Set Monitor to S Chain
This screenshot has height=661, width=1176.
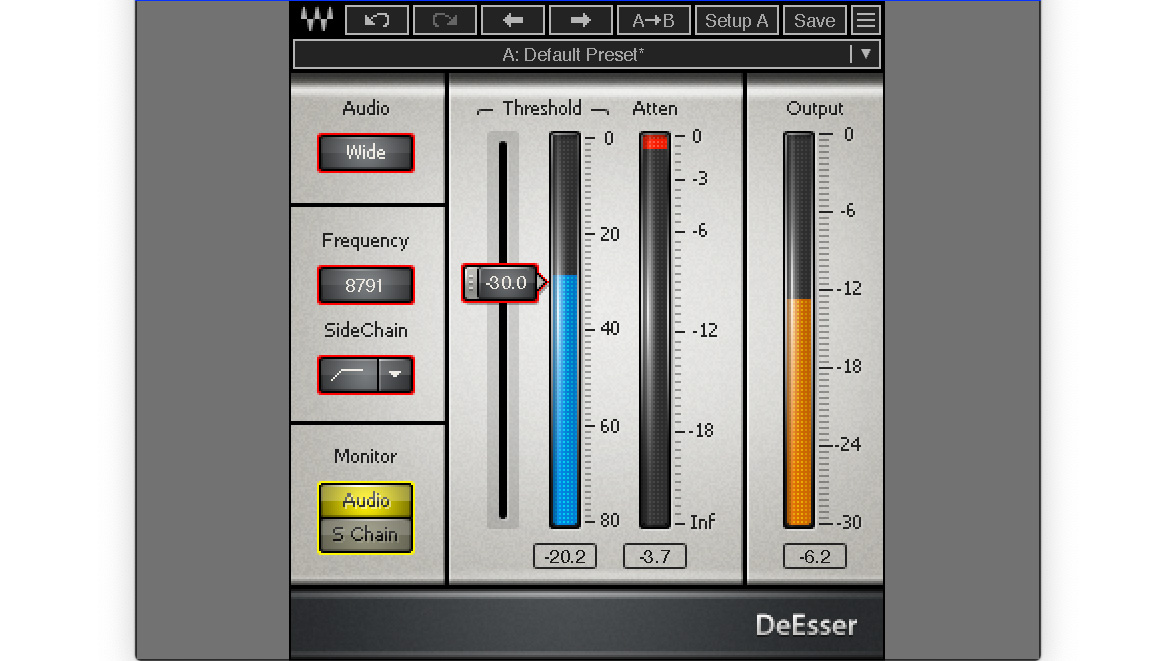pos(365,535)
